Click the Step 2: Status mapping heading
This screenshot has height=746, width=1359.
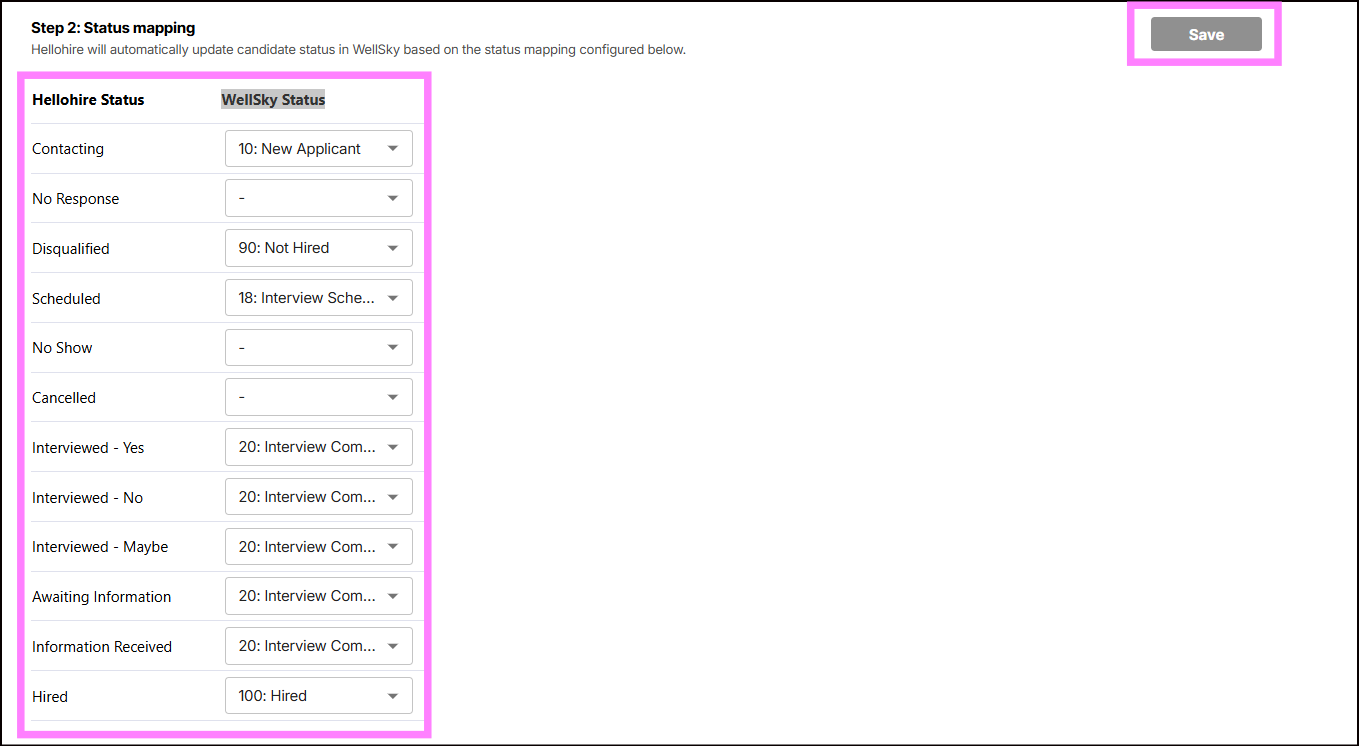[113, 28]
